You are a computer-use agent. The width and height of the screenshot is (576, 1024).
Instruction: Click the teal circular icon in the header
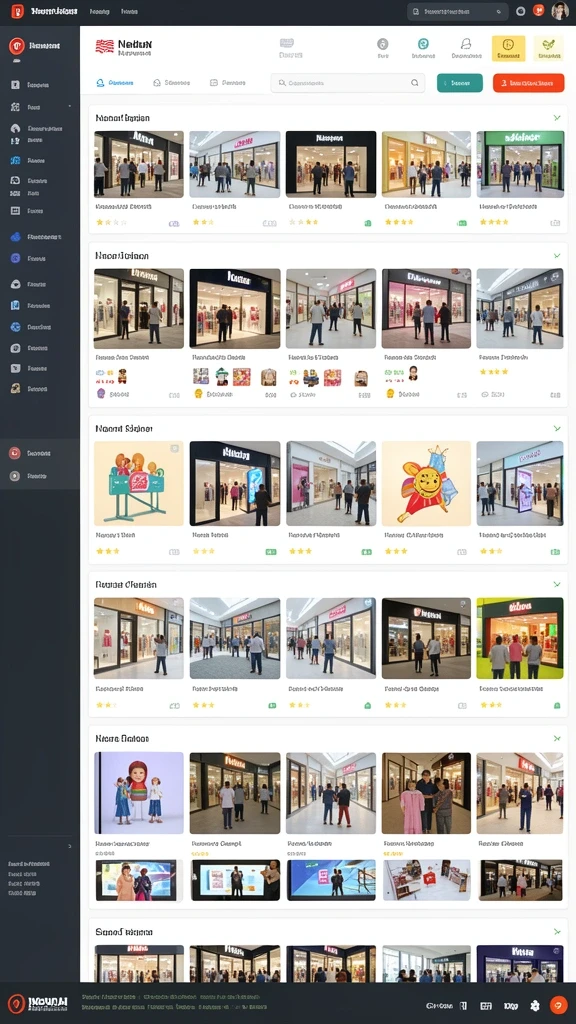point(423,44)
